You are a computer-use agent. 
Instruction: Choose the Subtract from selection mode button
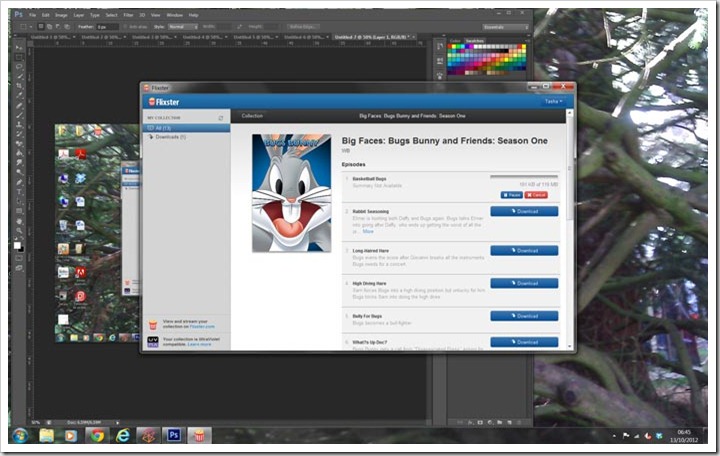[58, 27]
